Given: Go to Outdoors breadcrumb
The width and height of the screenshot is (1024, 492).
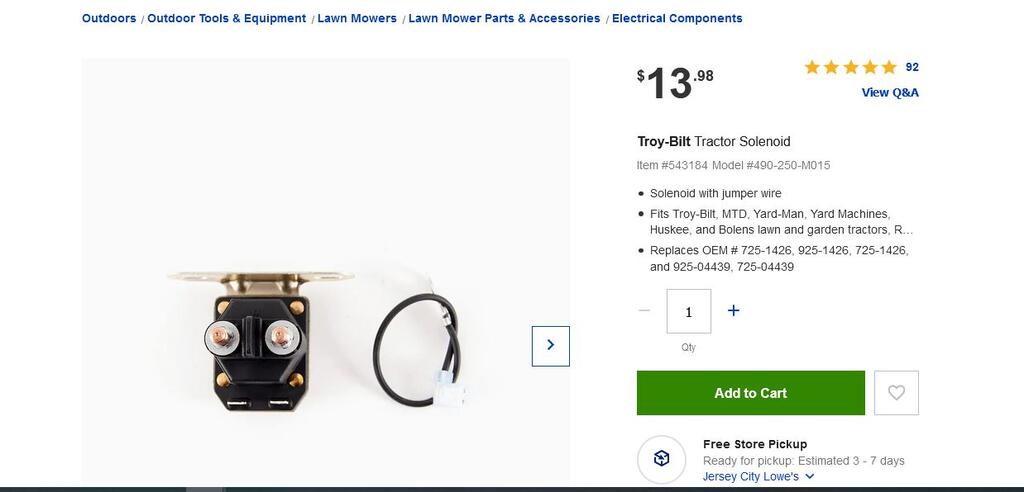Looking at the screenshot, I should 109,18.
